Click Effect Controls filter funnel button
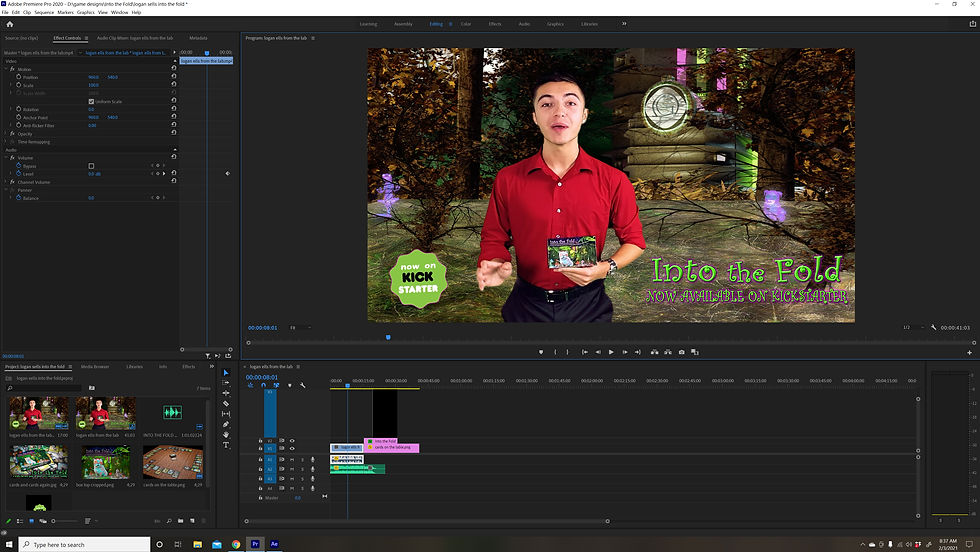The width and height of the screenshot is (980, 552). (208, 356)
